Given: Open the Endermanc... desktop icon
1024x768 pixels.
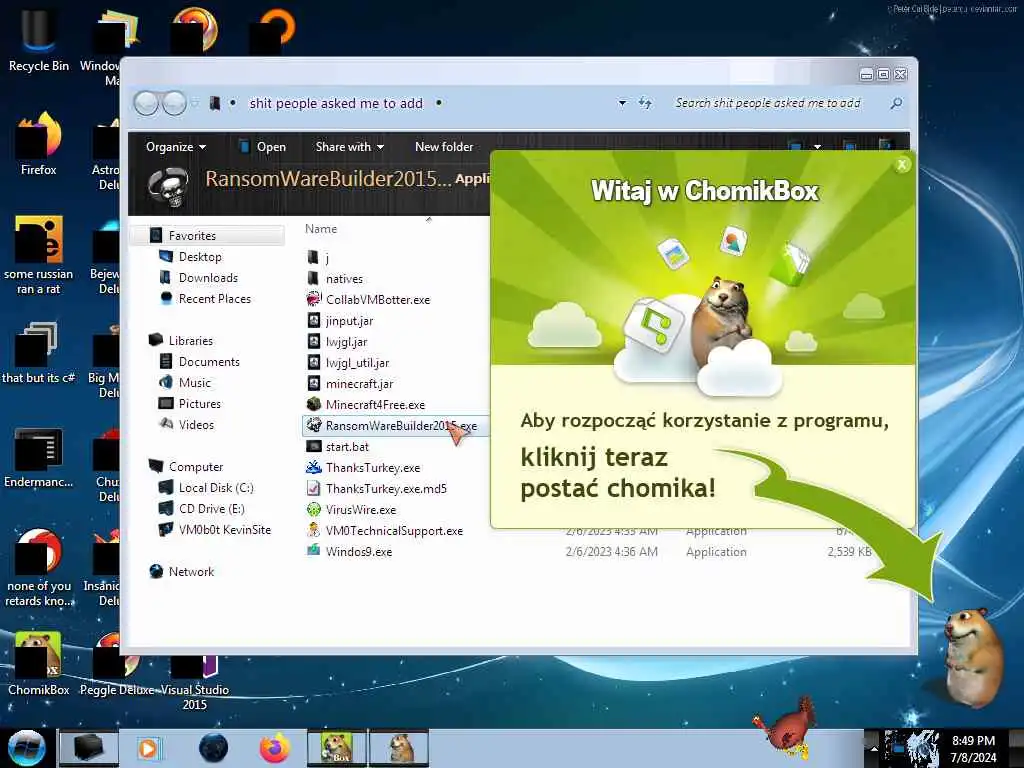Looking at the screenshot, I should pyautogui.click(x=38, y=457).
